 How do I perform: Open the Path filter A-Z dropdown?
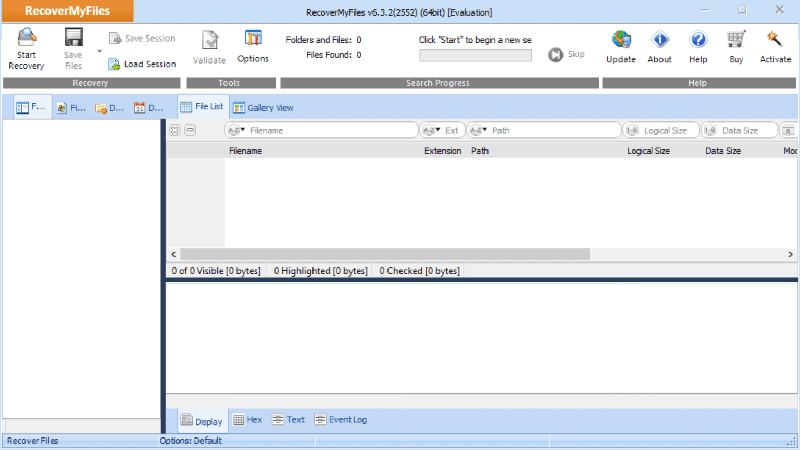tap(478, 130)
